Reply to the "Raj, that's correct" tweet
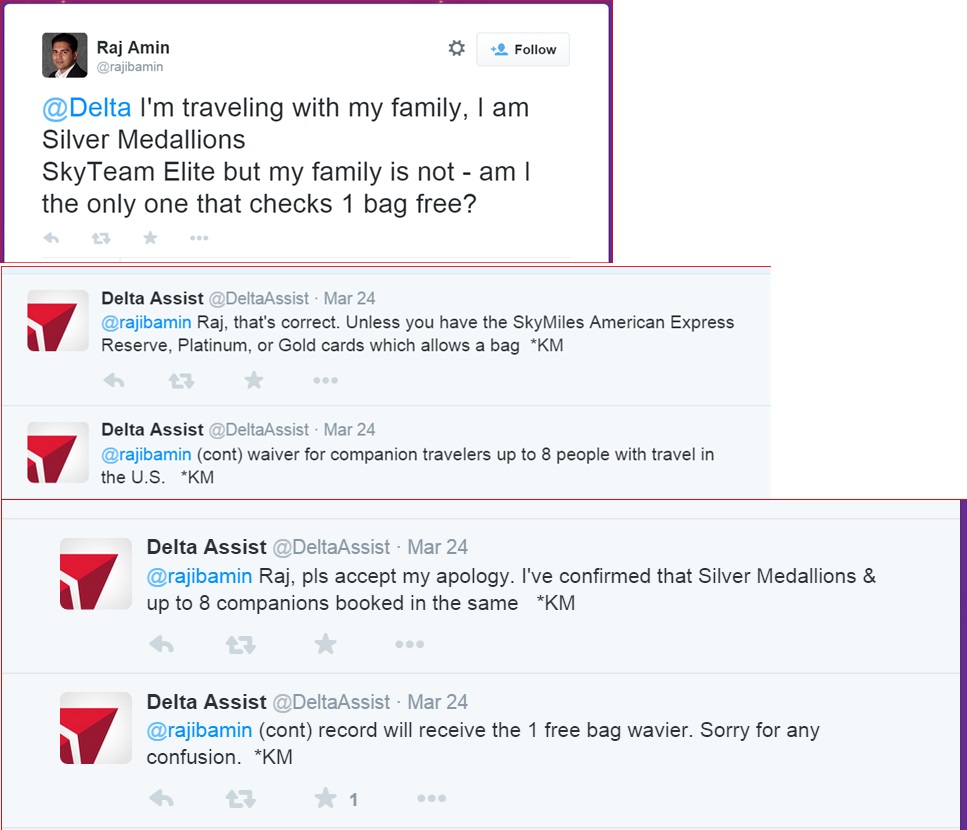This screenshot has width=967, height=830. (x=114, y=380)
